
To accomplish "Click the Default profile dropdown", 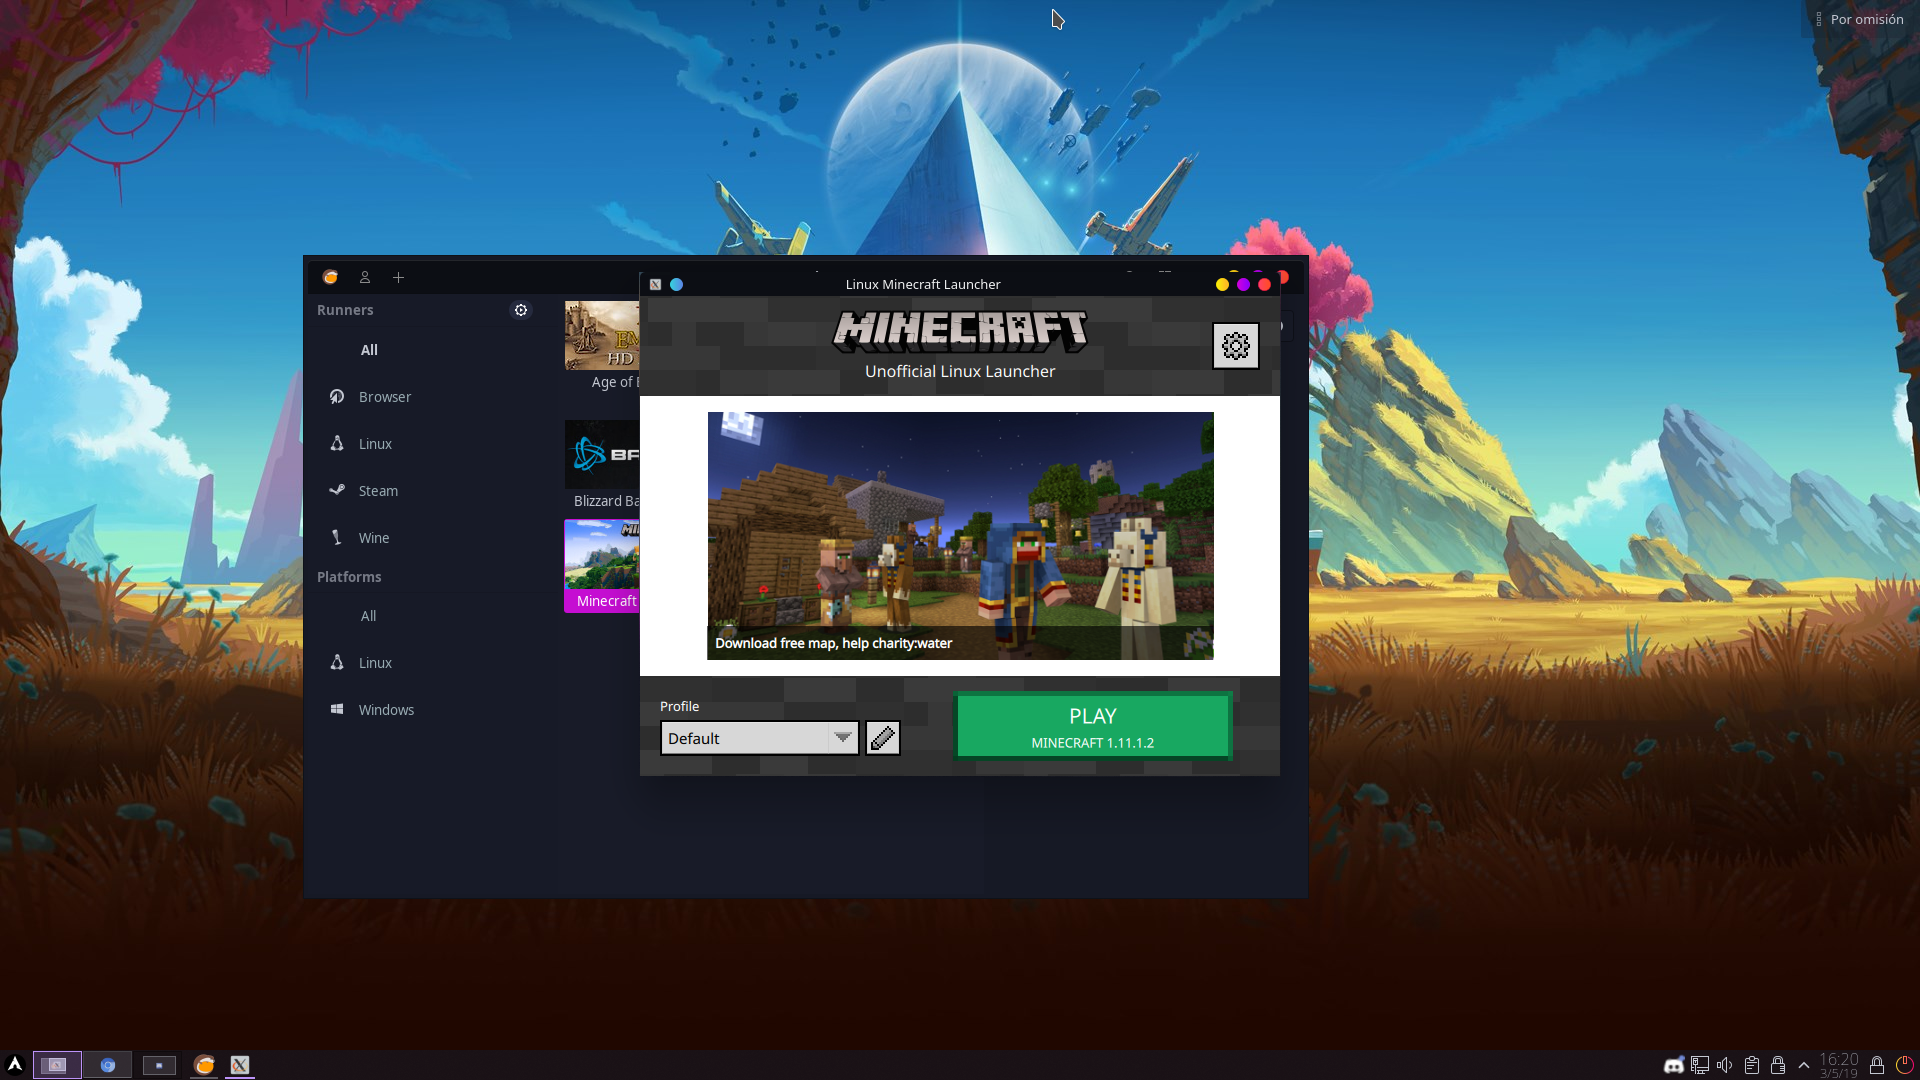I will tap(758, 737).
